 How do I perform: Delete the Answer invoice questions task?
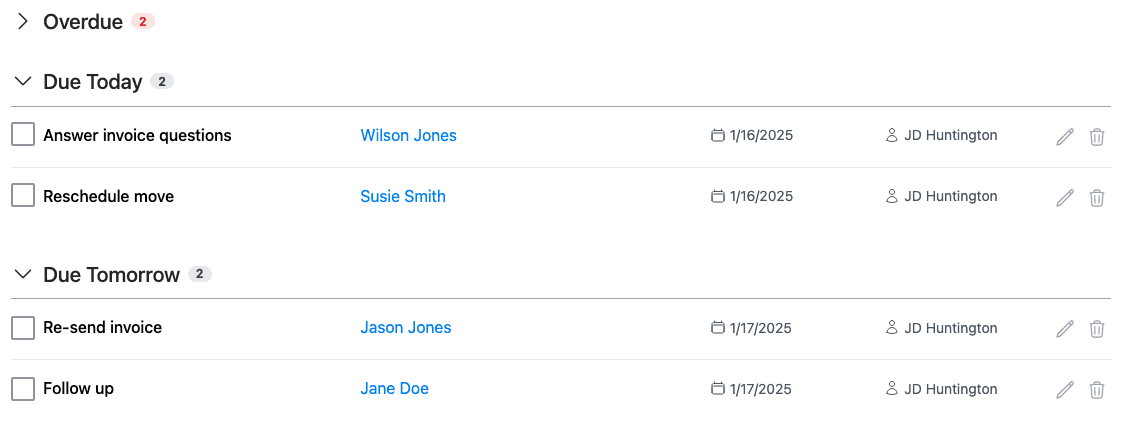(1096, 136)
